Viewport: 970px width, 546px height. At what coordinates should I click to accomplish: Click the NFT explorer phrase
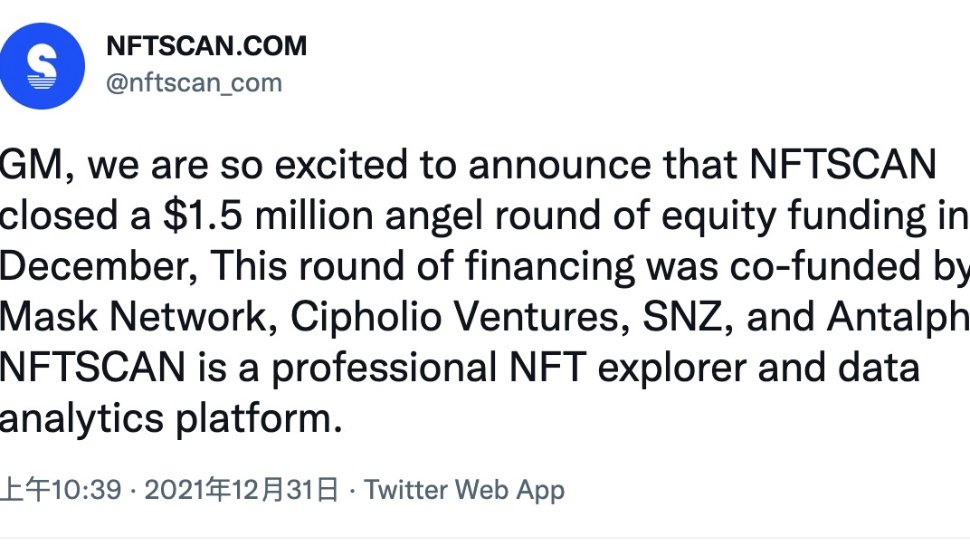tap(629, 368)
